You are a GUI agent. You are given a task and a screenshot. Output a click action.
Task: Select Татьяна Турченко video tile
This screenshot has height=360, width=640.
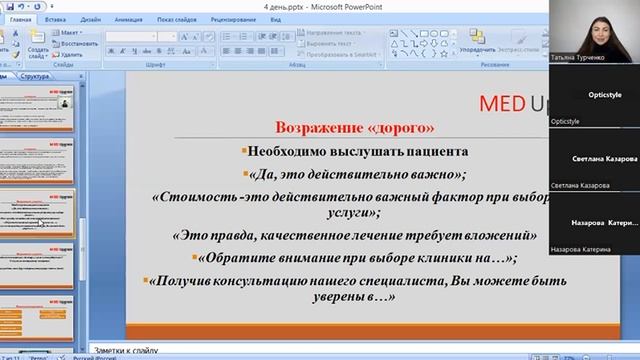(595, 31)
